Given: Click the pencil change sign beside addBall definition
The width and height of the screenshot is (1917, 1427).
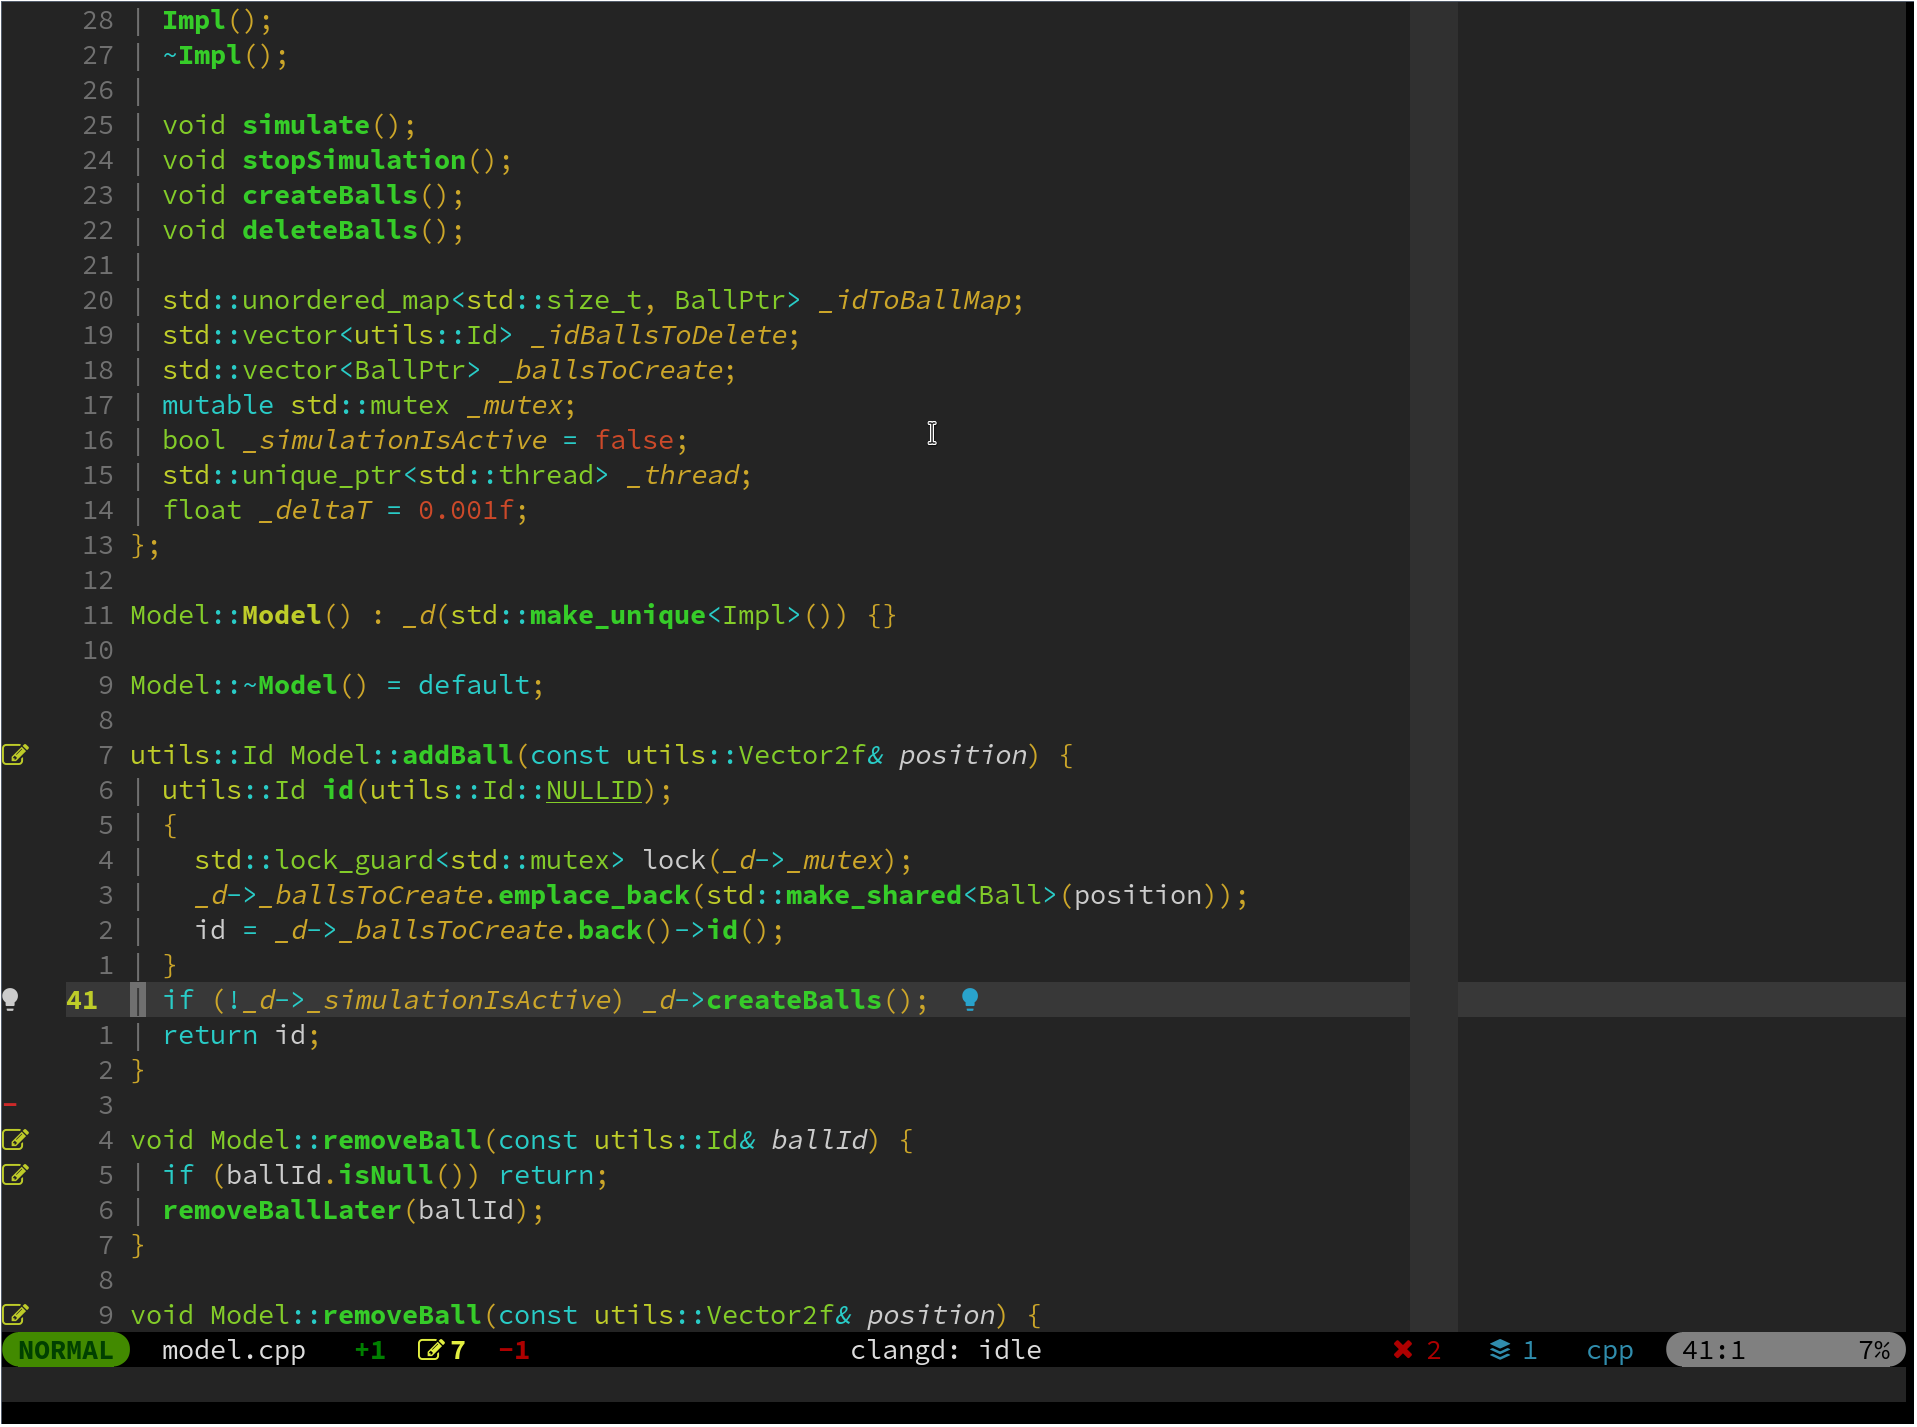Looking at the screenshot, I should tap(16, 754).
